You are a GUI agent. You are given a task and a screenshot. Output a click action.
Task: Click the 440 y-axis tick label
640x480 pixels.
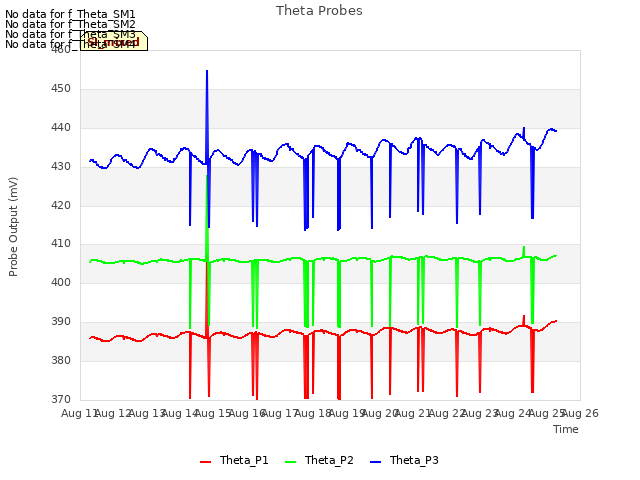coord(61,128)
